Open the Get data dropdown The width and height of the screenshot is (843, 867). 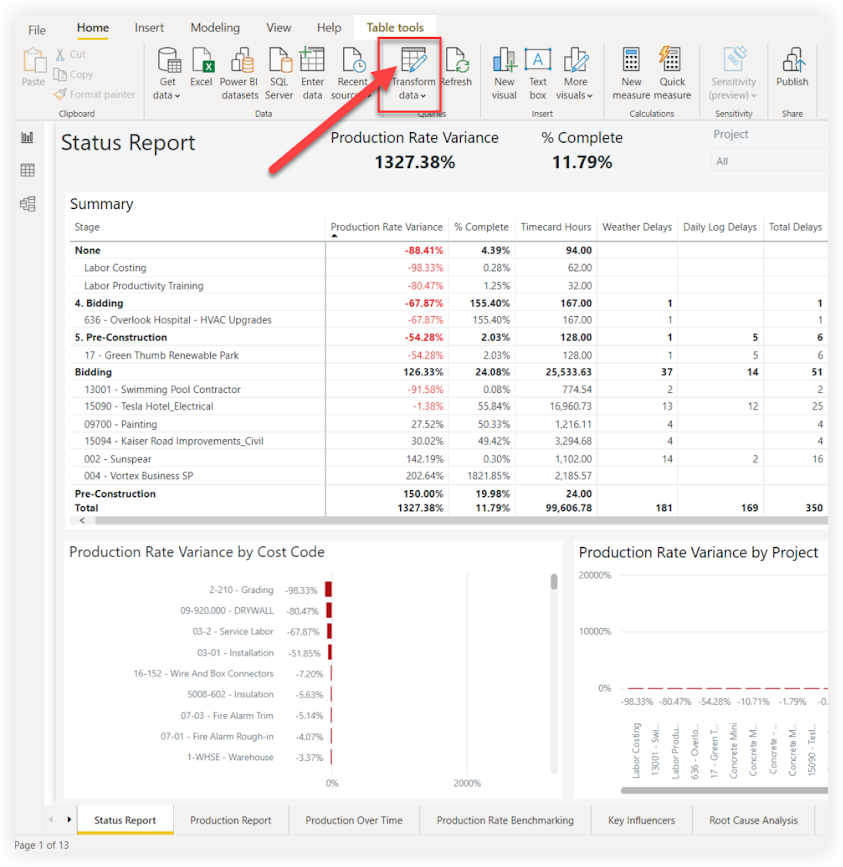[167, 73]
